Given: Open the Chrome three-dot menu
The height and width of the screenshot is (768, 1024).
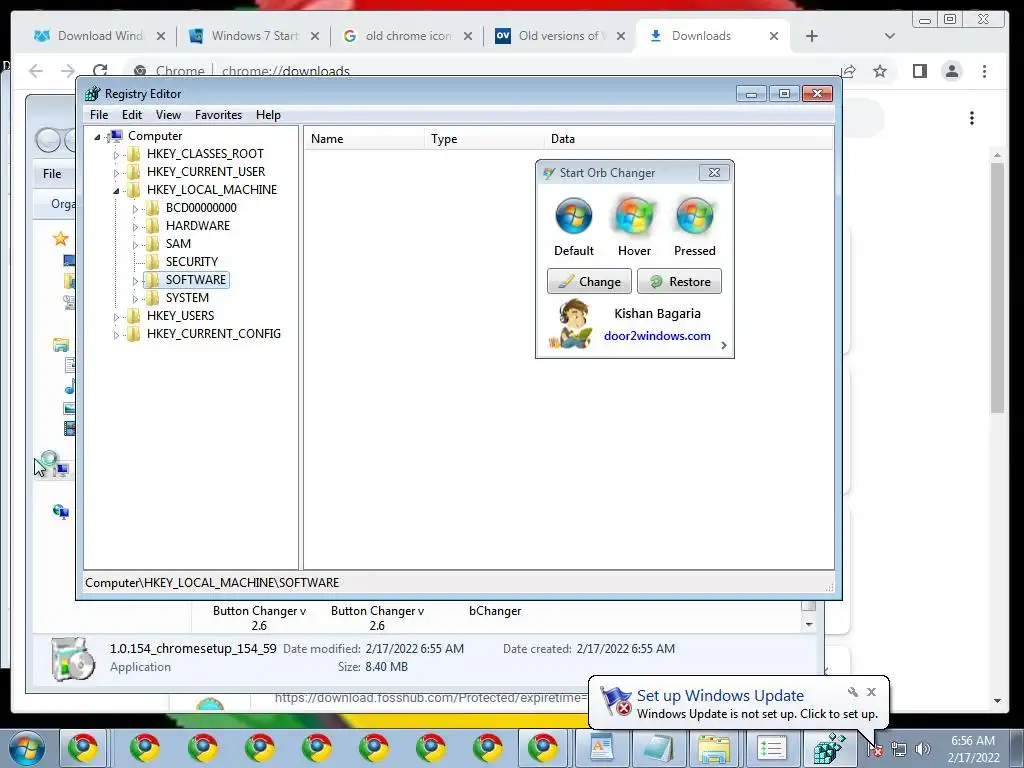Looking at the screenshot, I should 984,71.
